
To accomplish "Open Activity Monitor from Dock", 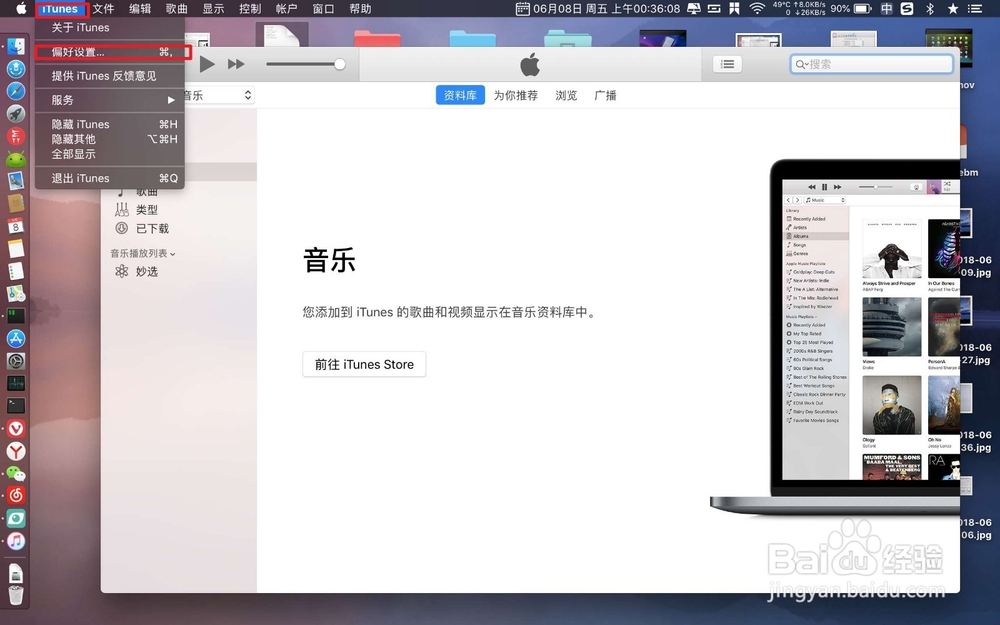I will click(16, 383).
